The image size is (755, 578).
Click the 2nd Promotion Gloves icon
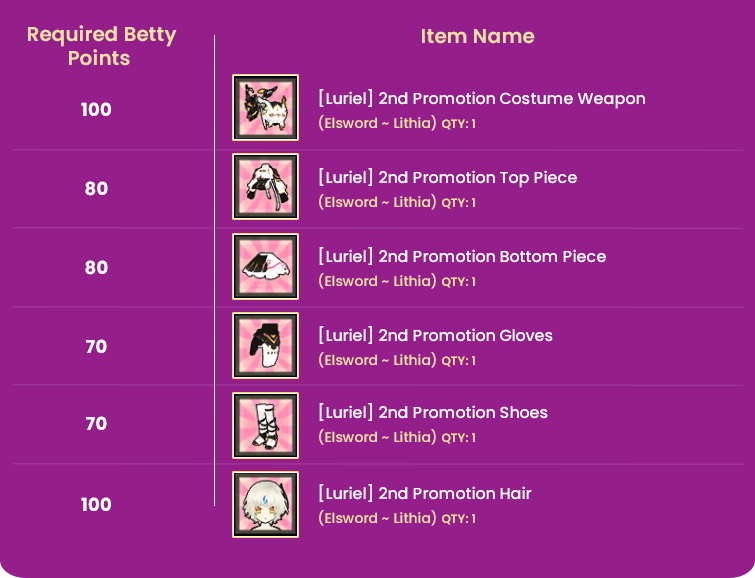tap(265, 346)
